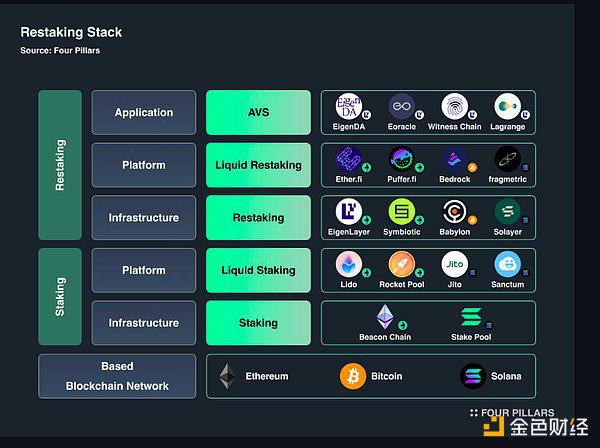Select the Puffer.fi pufferfish icon
Viewport: 600px width, 448px height.
401,159
